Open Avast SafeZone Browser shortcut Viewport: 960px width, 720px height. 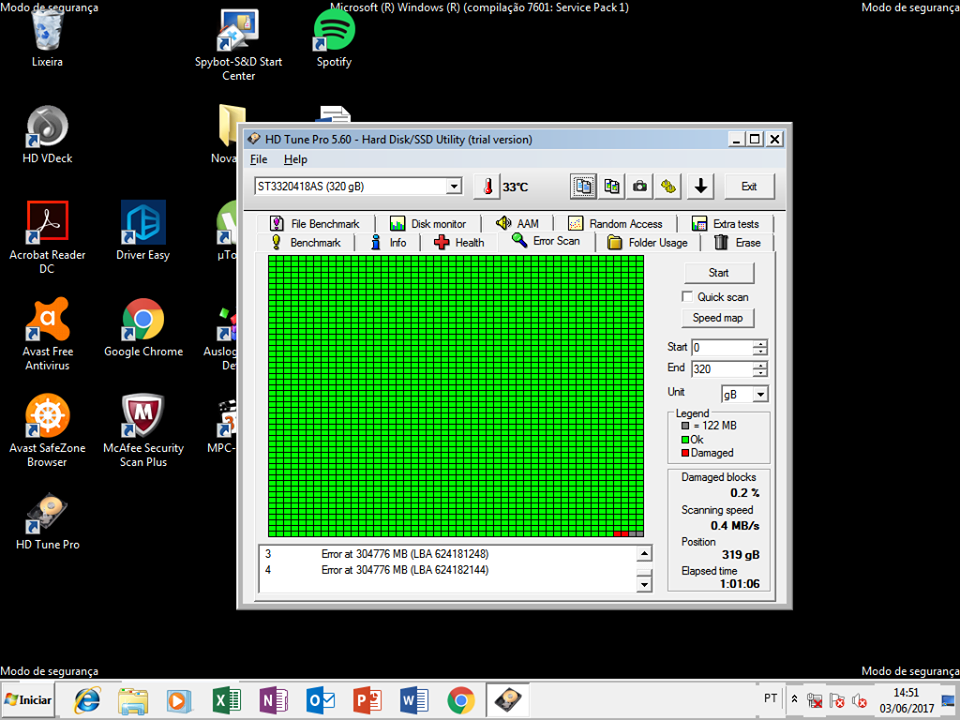coord(47,431)
